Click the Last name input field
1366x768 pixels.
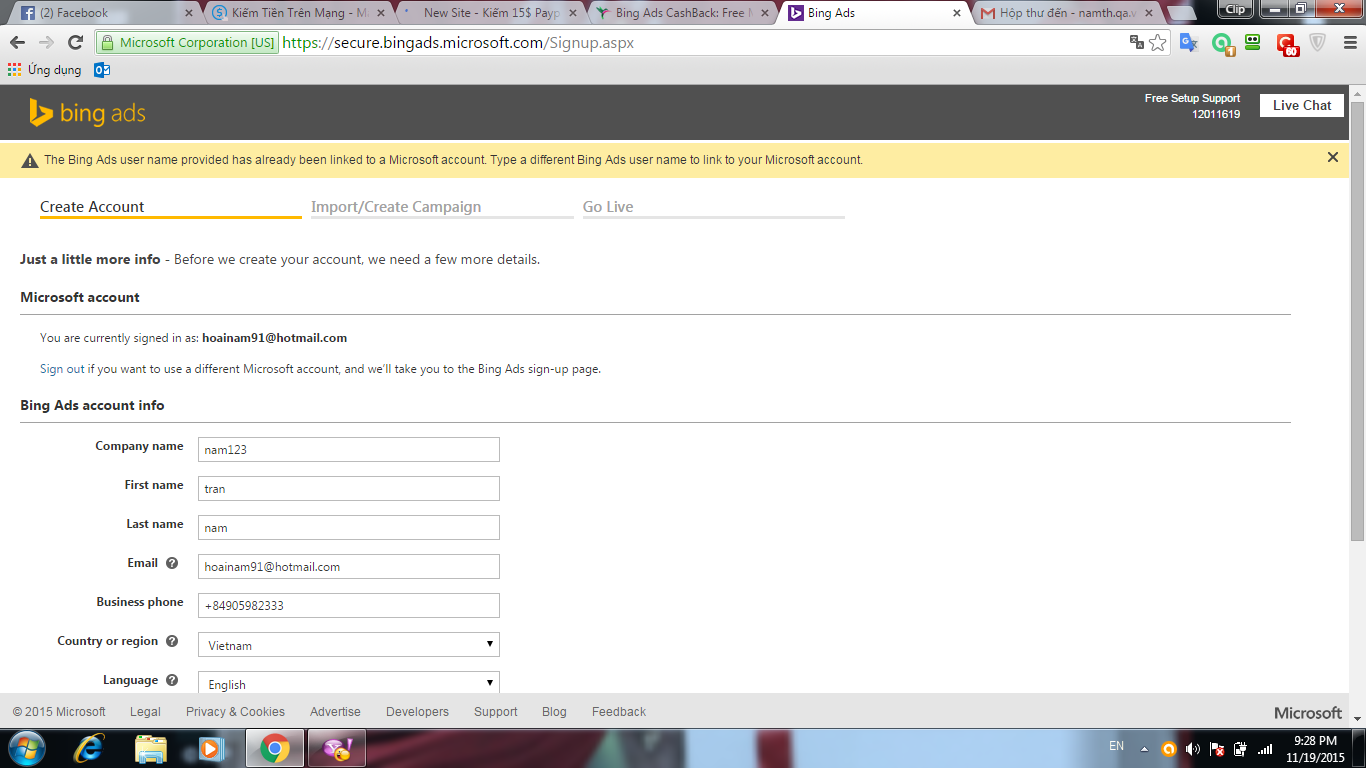(349, 528)
